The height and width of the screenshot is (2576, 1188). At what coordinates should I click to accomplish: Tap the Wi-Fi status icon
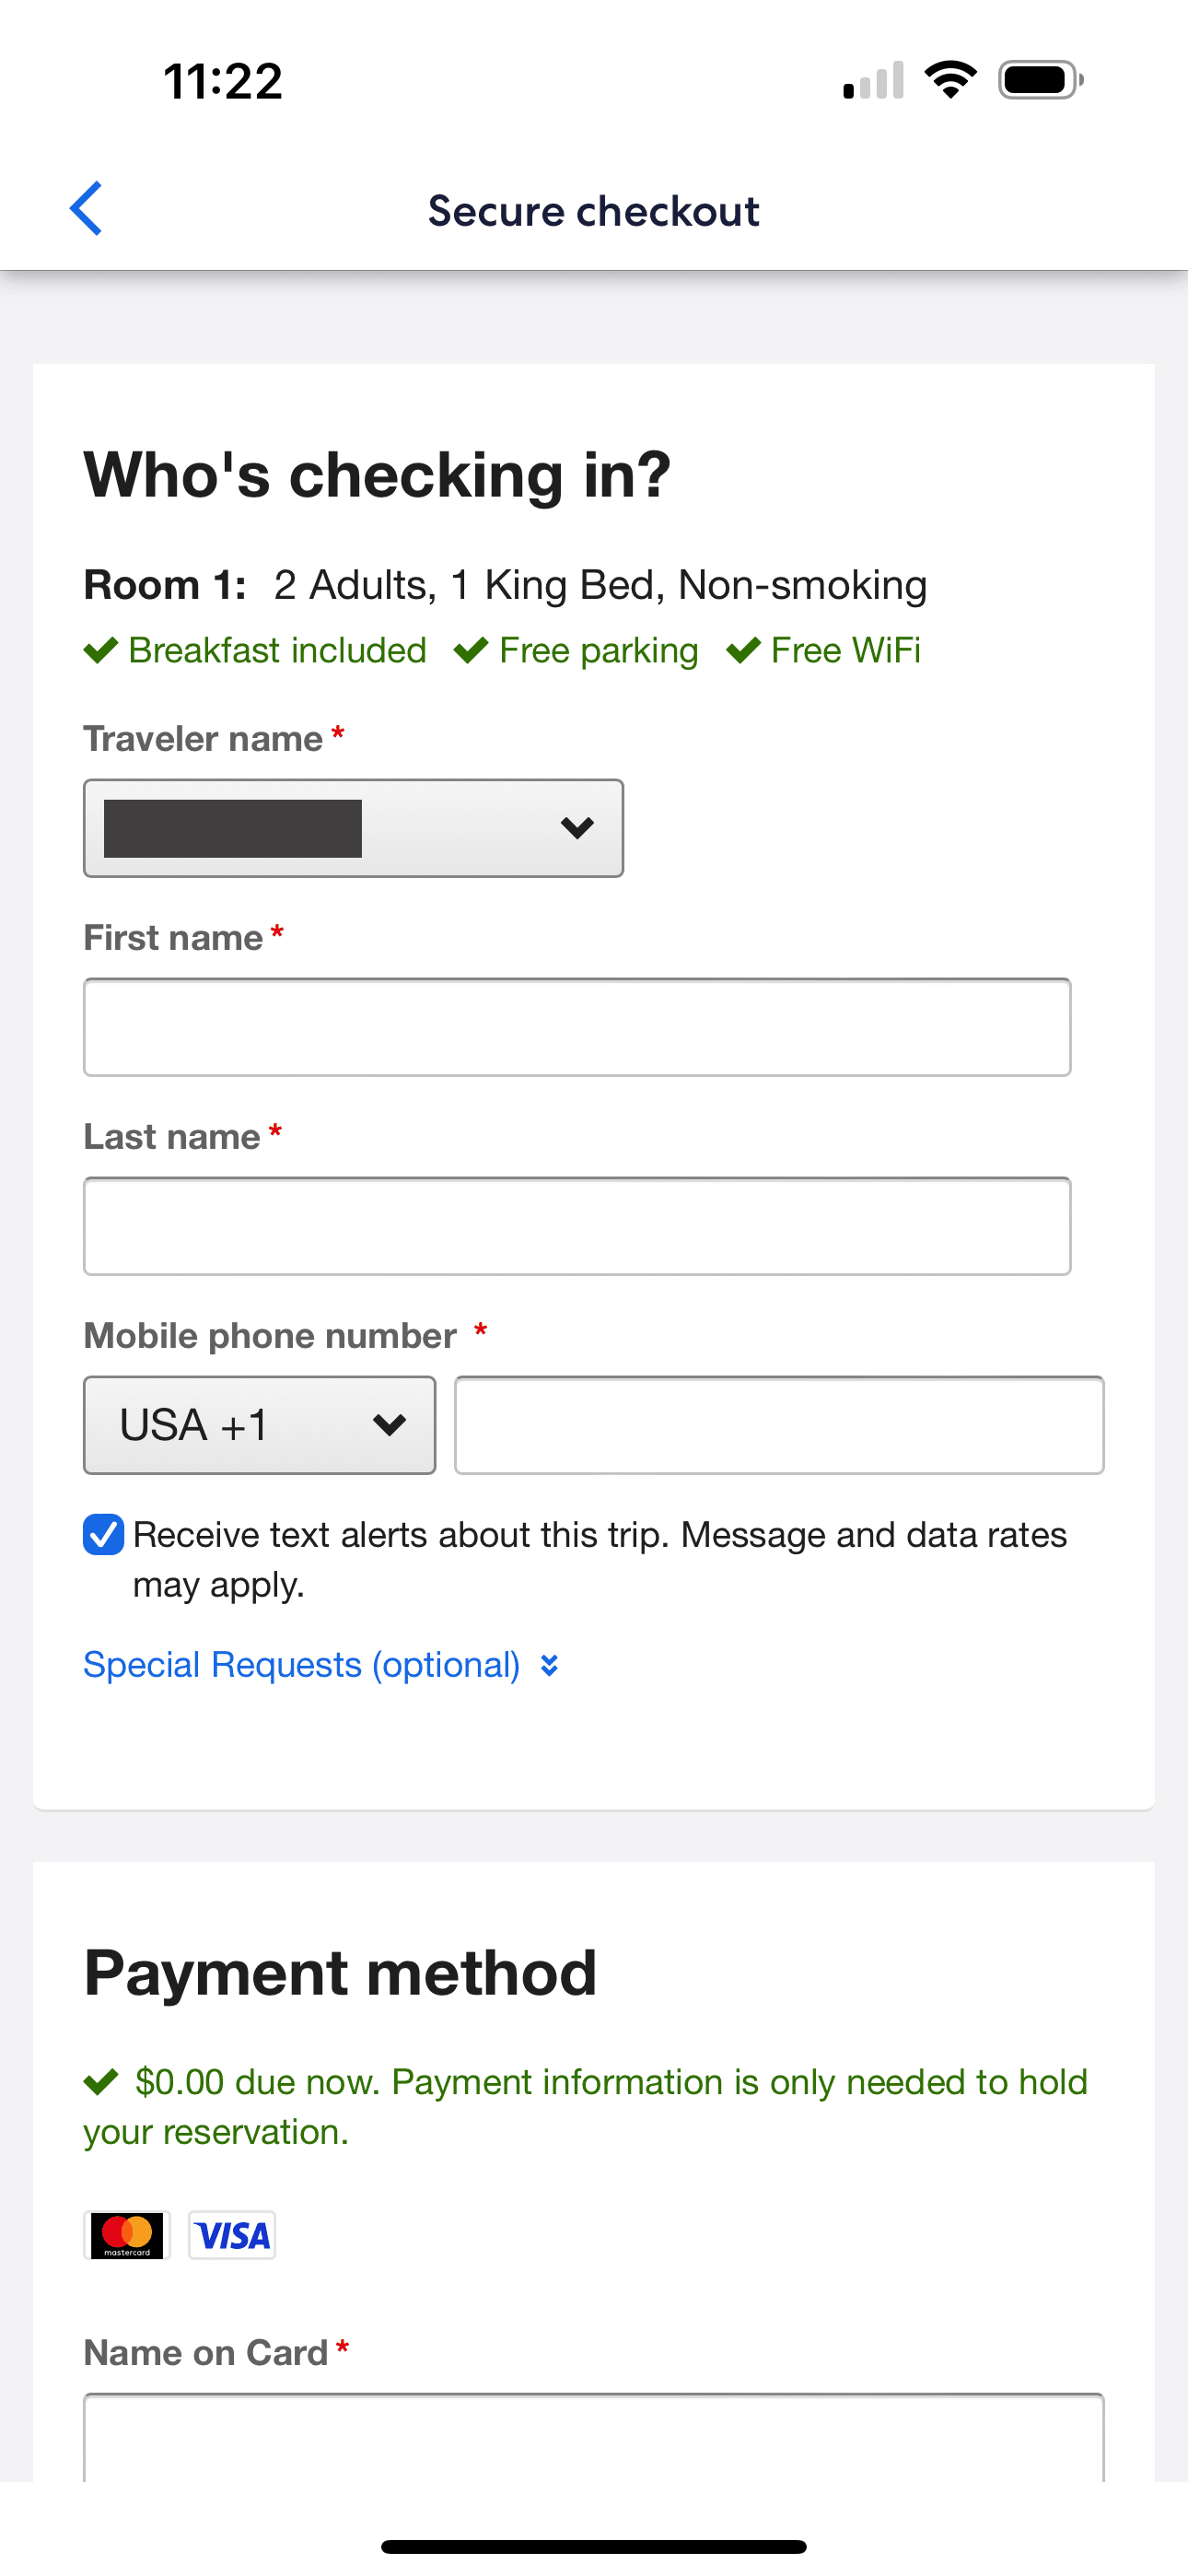(x=950, y=80)
